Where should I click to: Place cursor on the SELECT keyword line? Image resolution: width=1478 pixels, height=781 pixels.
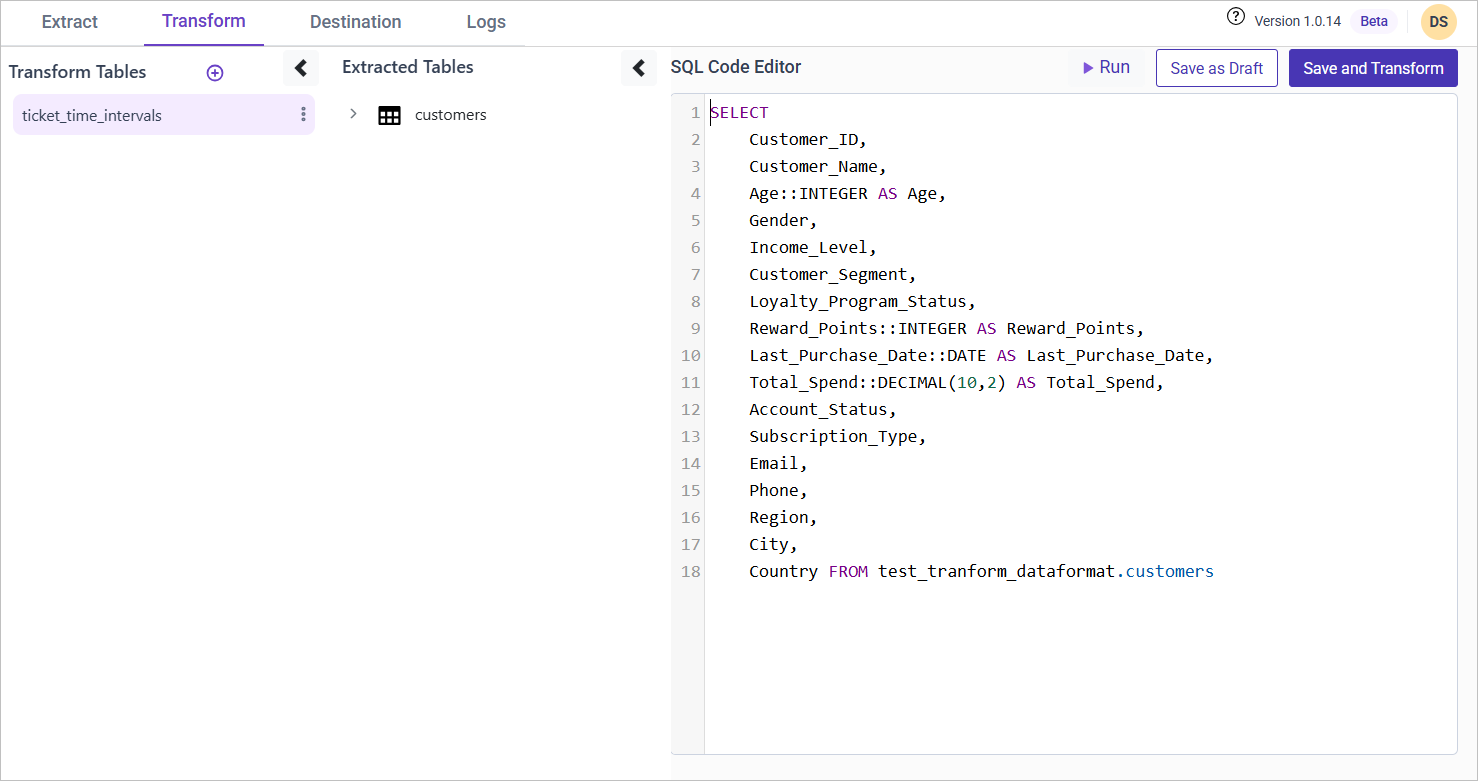[739, 113]
